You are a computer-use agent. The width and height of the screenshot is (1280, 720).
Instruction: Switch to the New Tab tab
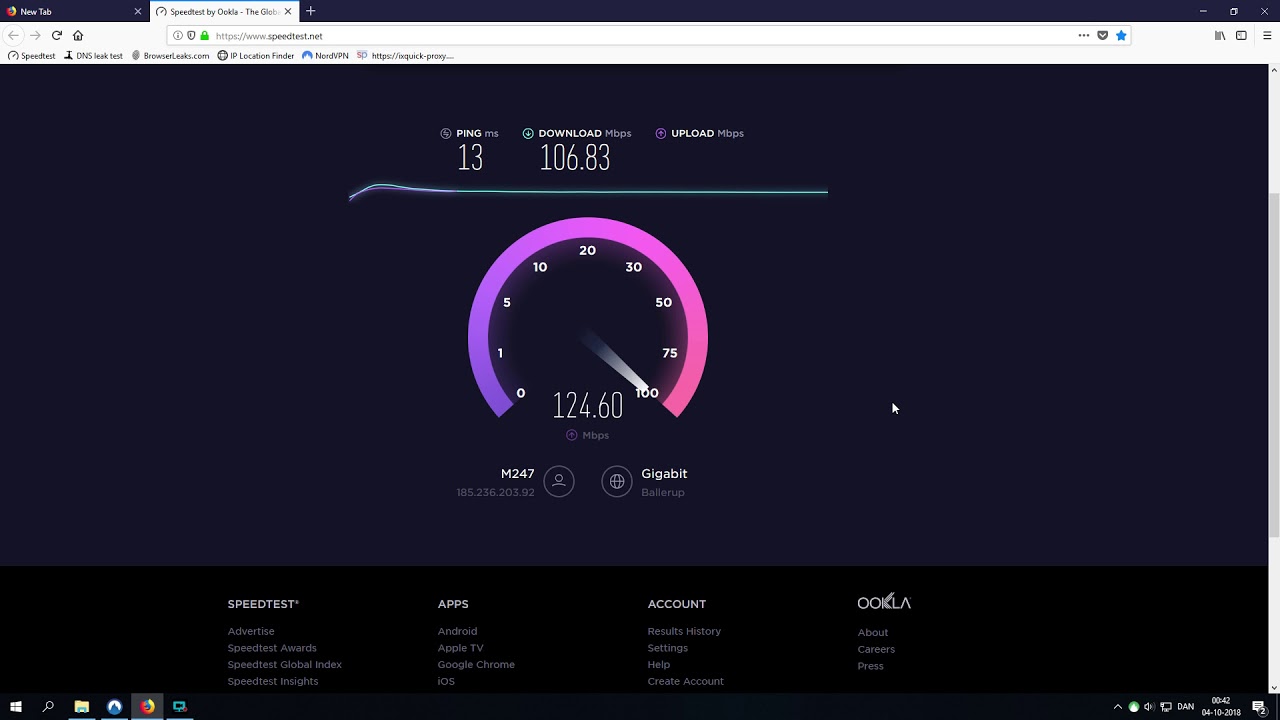(75, 12)
